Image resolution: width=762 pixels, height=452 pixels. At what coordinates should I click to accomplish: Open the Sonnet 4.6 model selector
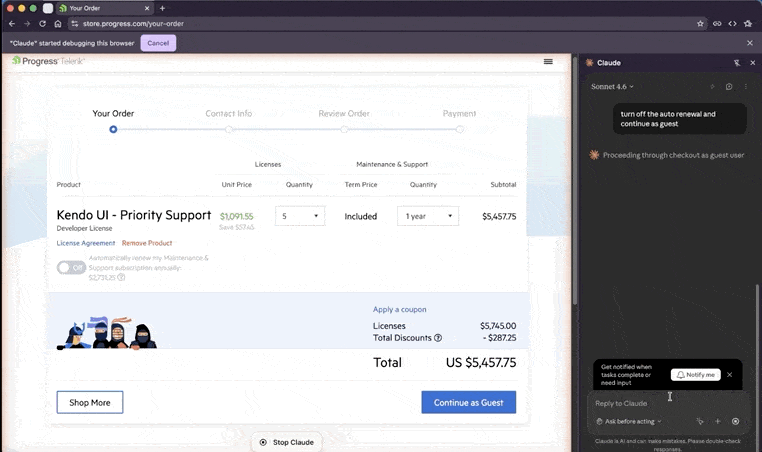tap(612, 87)
